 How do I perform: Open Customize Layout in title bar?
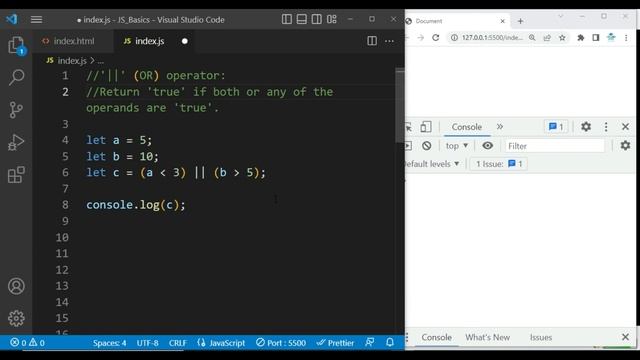[x=331, y=19]
